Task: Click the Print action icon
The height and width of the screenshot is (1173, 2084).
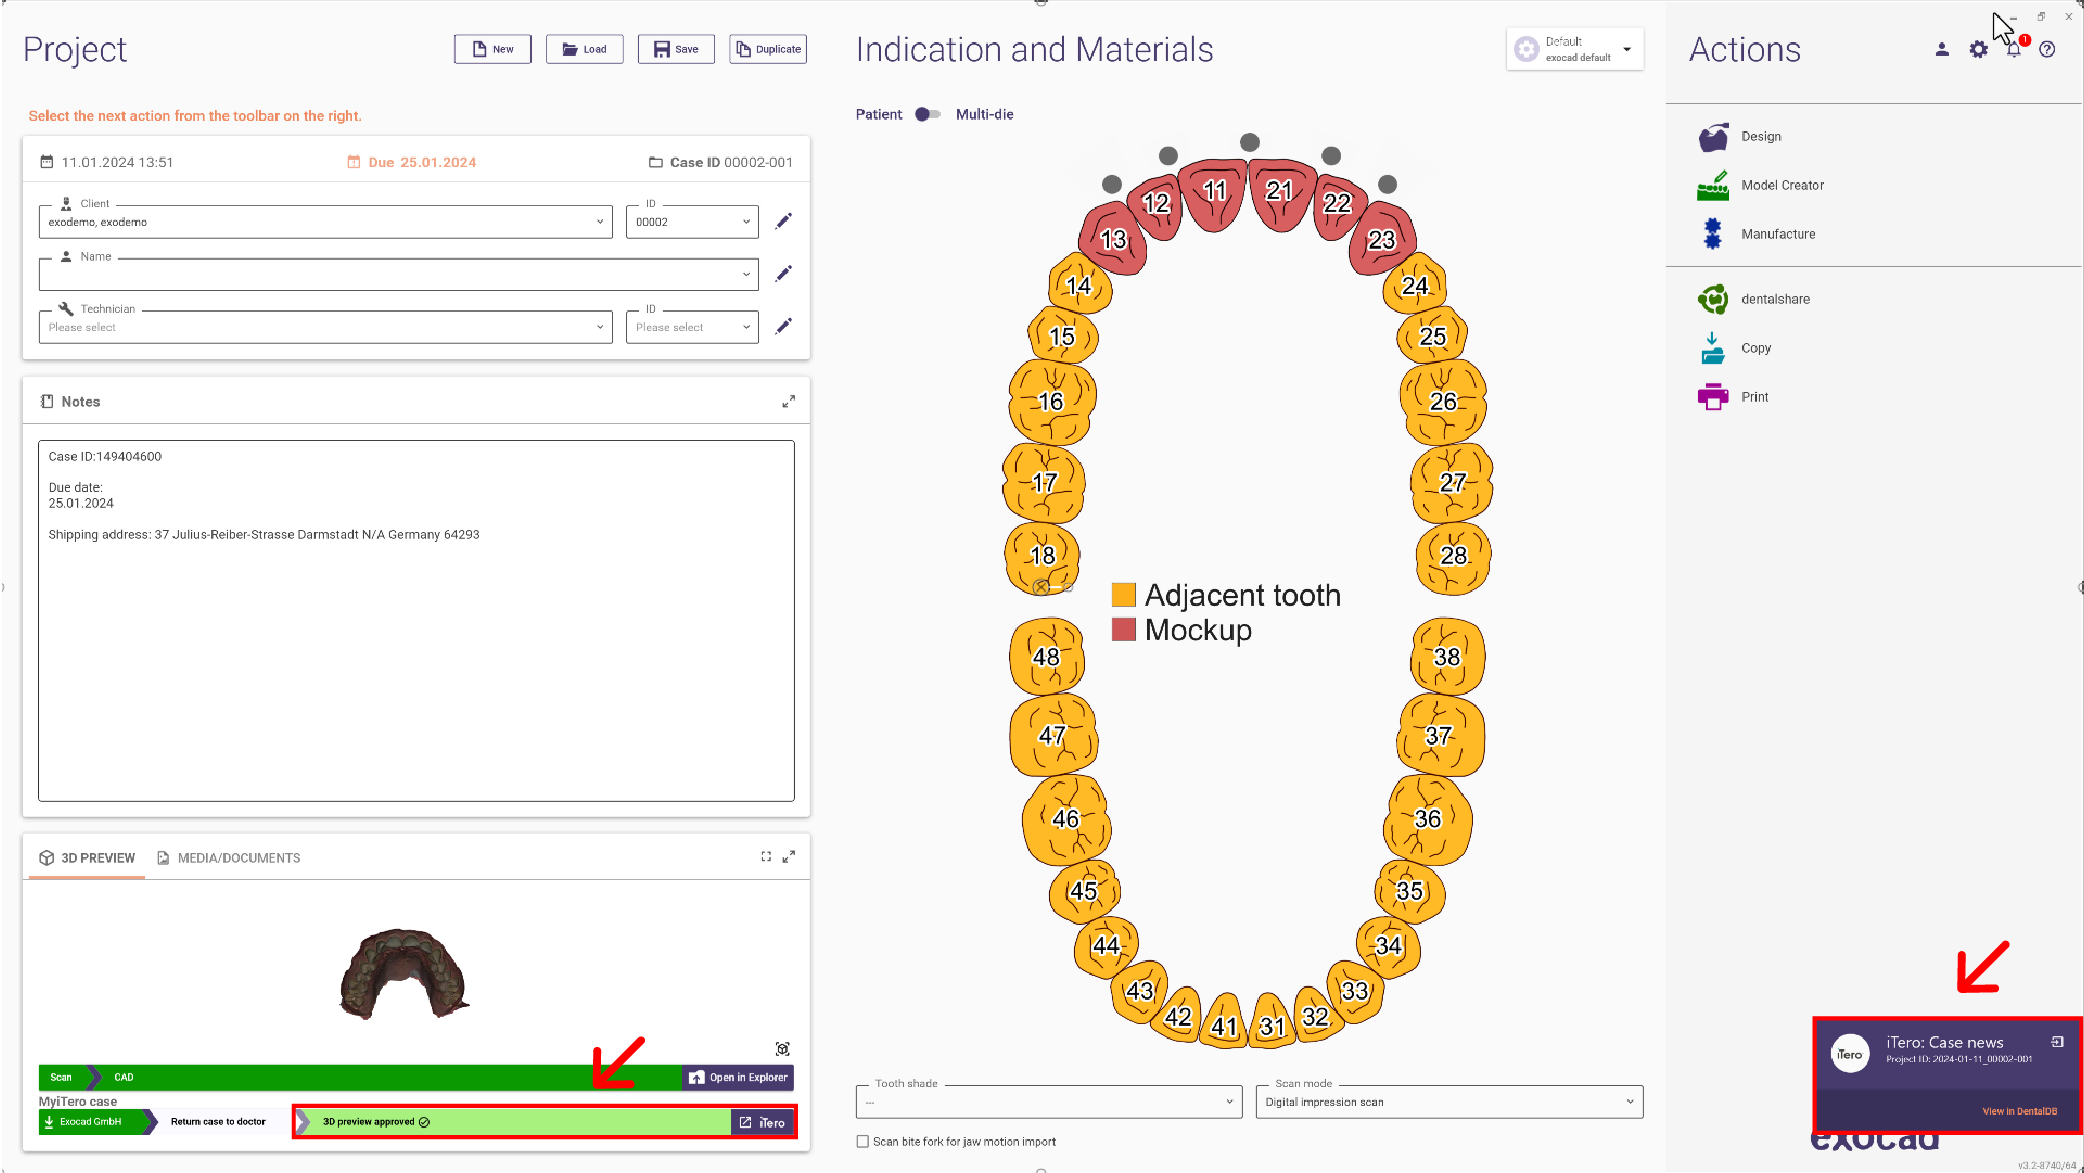Action: (x=1712, y=397)
